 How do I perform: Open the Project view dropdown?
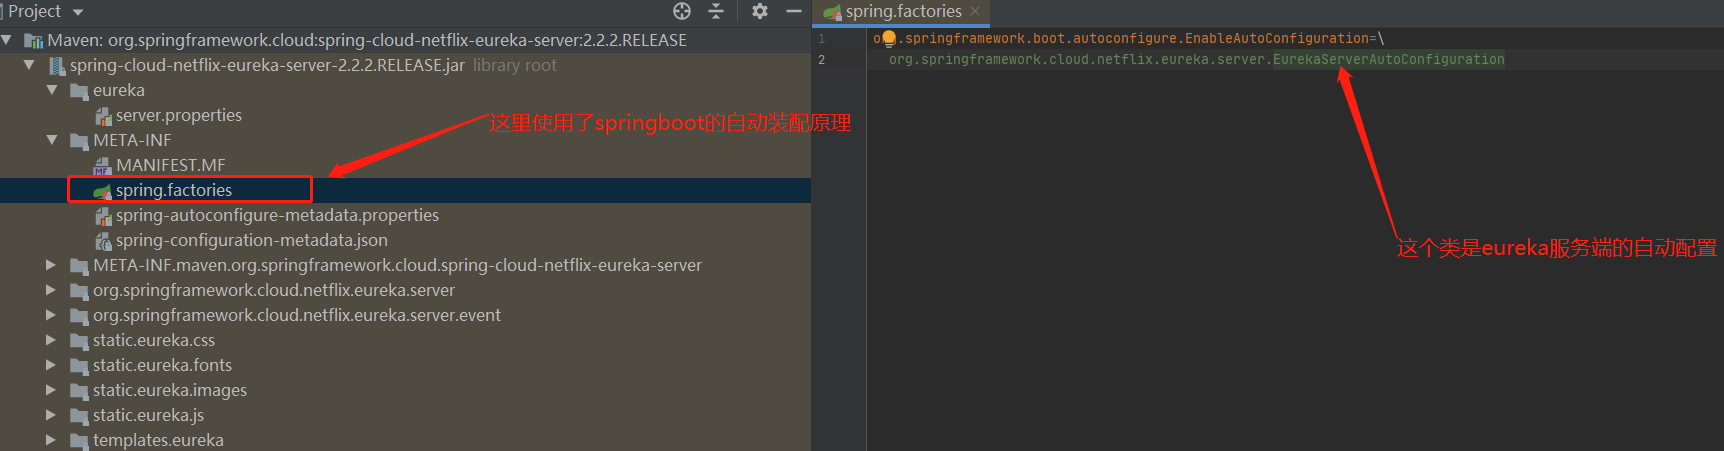click(x=78, y=12)
